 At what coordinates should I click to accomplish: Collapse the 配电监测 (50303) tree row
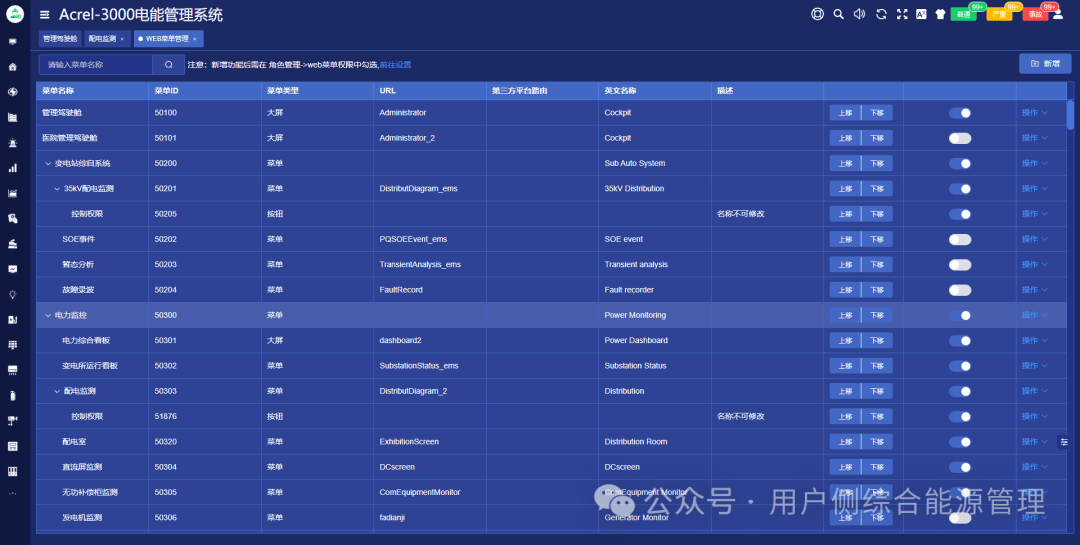(56, 391)
